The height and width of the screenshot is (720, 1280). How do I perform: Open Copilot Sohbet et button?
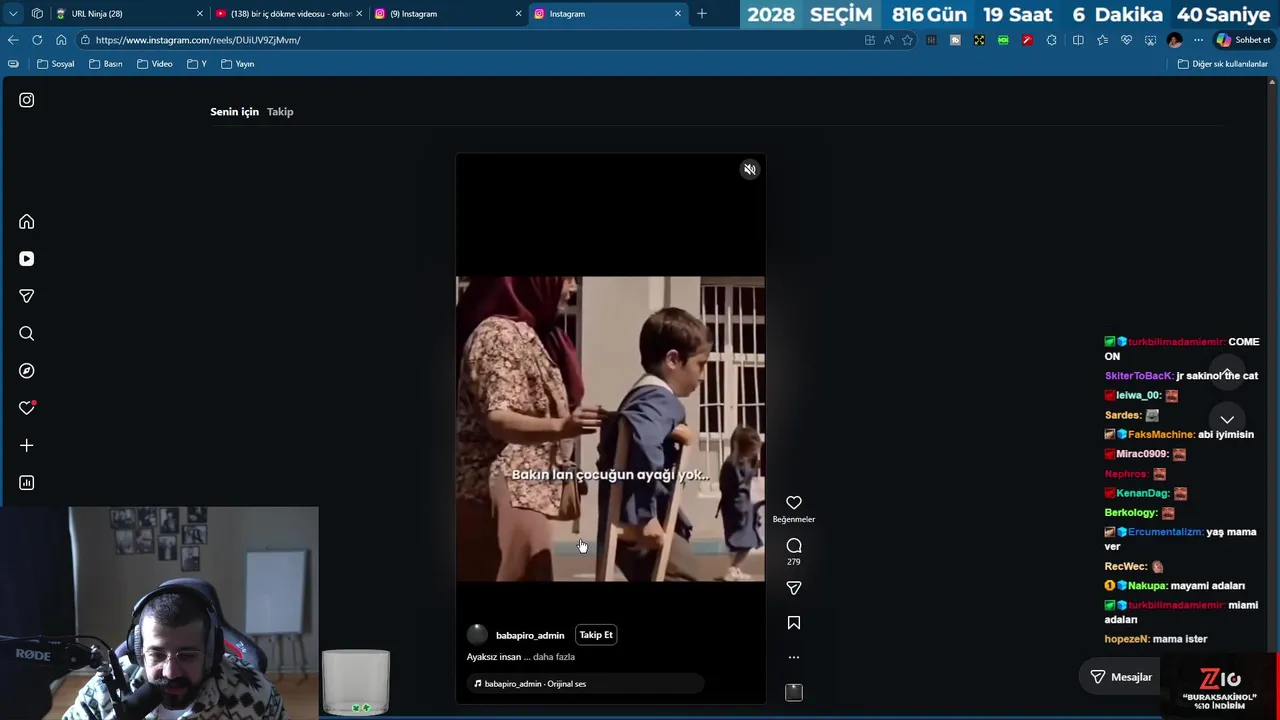(x=1243, y=40)
